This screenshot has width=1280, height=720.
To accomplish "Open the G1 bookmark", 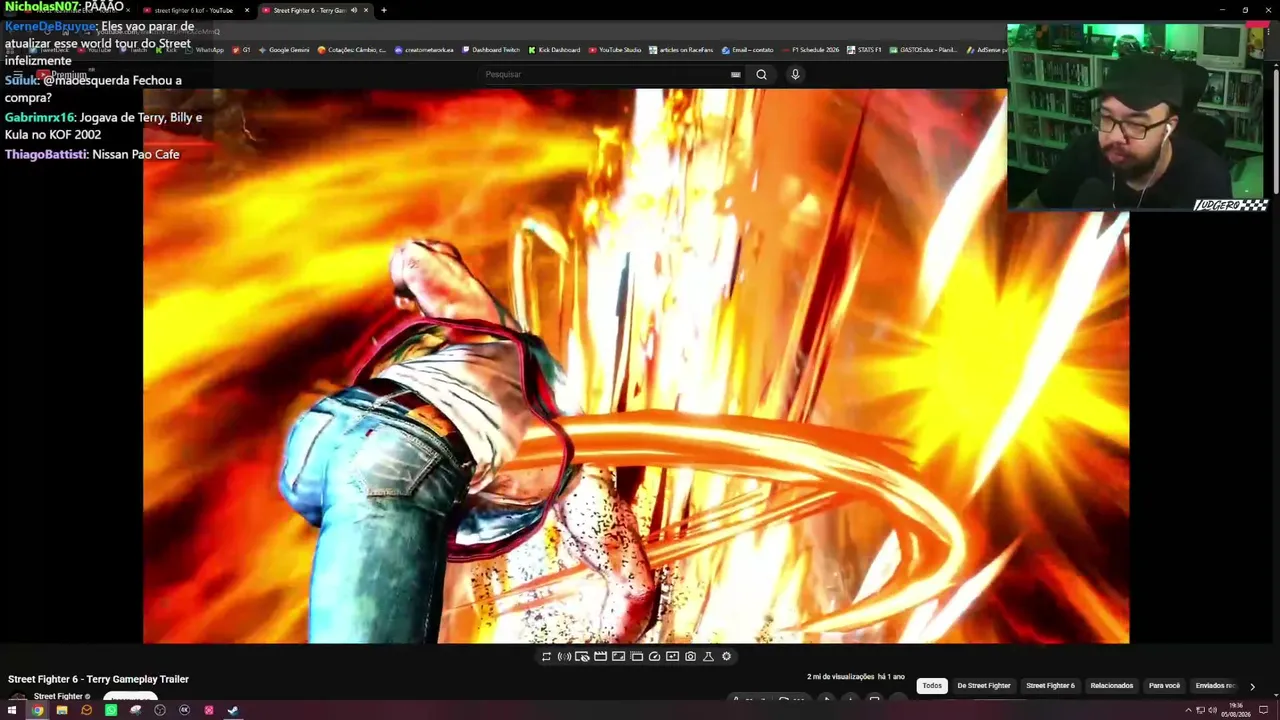I will (x=241, y=50).
